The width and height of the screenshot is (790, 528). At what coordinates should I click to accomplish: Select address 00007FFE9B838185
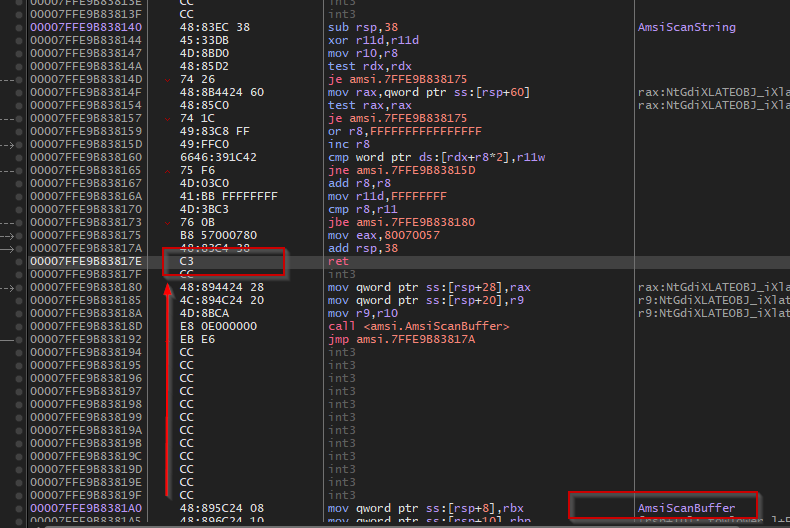point(86,300)
